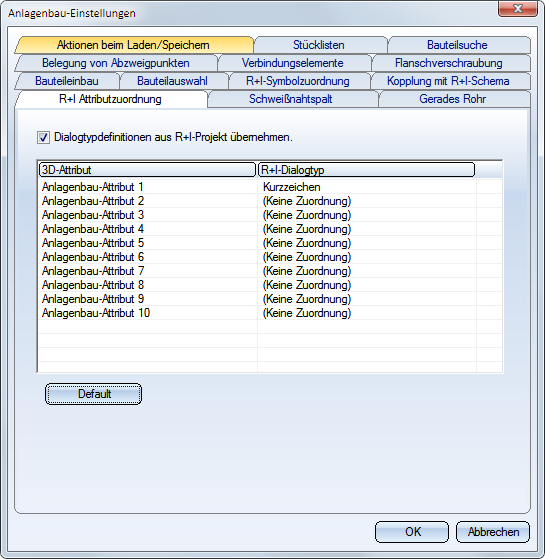Screen dimensions: 545x559
Task: Select the R+I-Symbolzuordnung tab
Action: 298,81
